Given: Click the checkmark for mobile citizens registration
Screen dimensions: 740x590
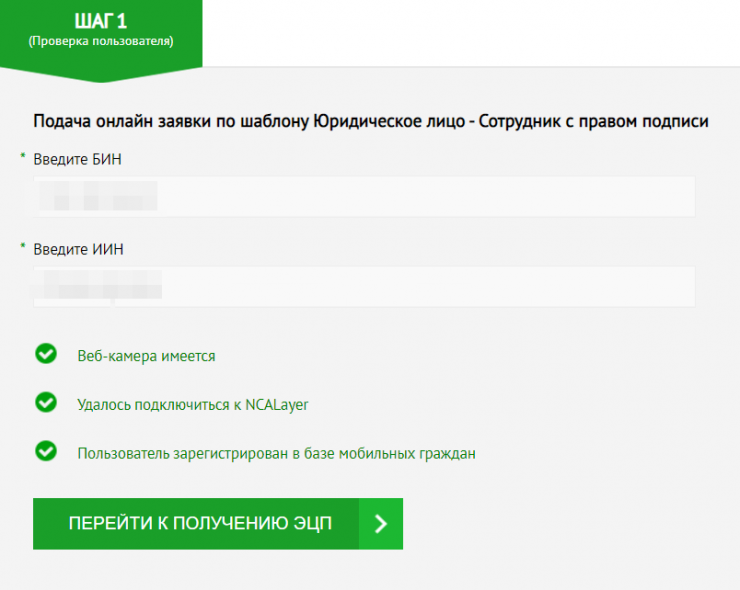Looking at the screenshot, I should coord(45,451).
